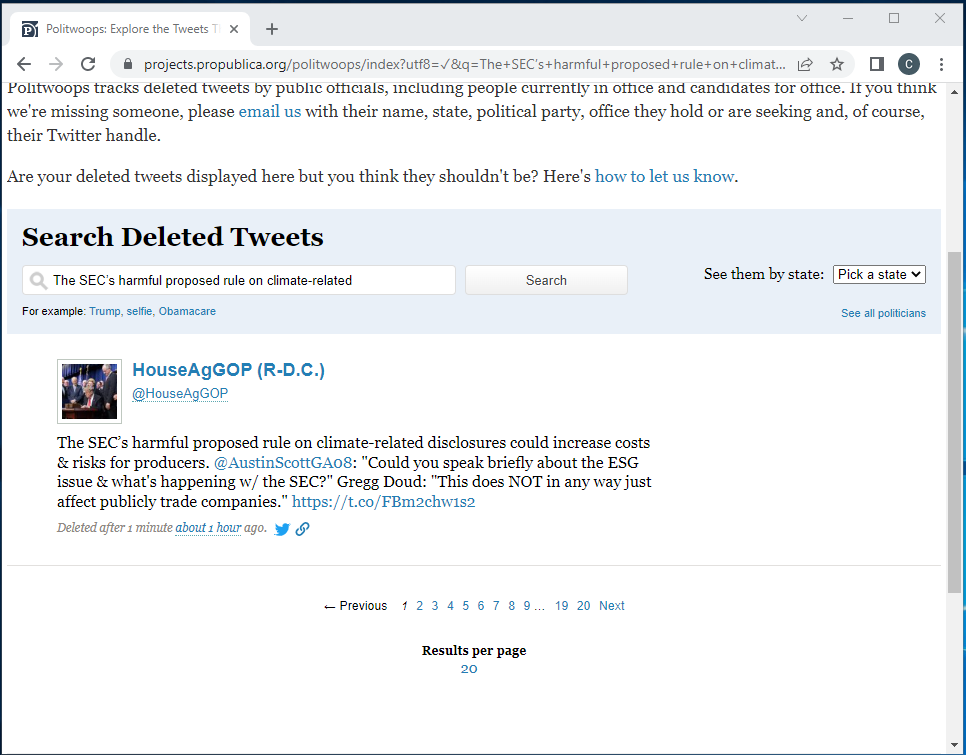Viewport: 966px width, 755px height.
Task: Click the address bar URL
Action: [465, 64]
